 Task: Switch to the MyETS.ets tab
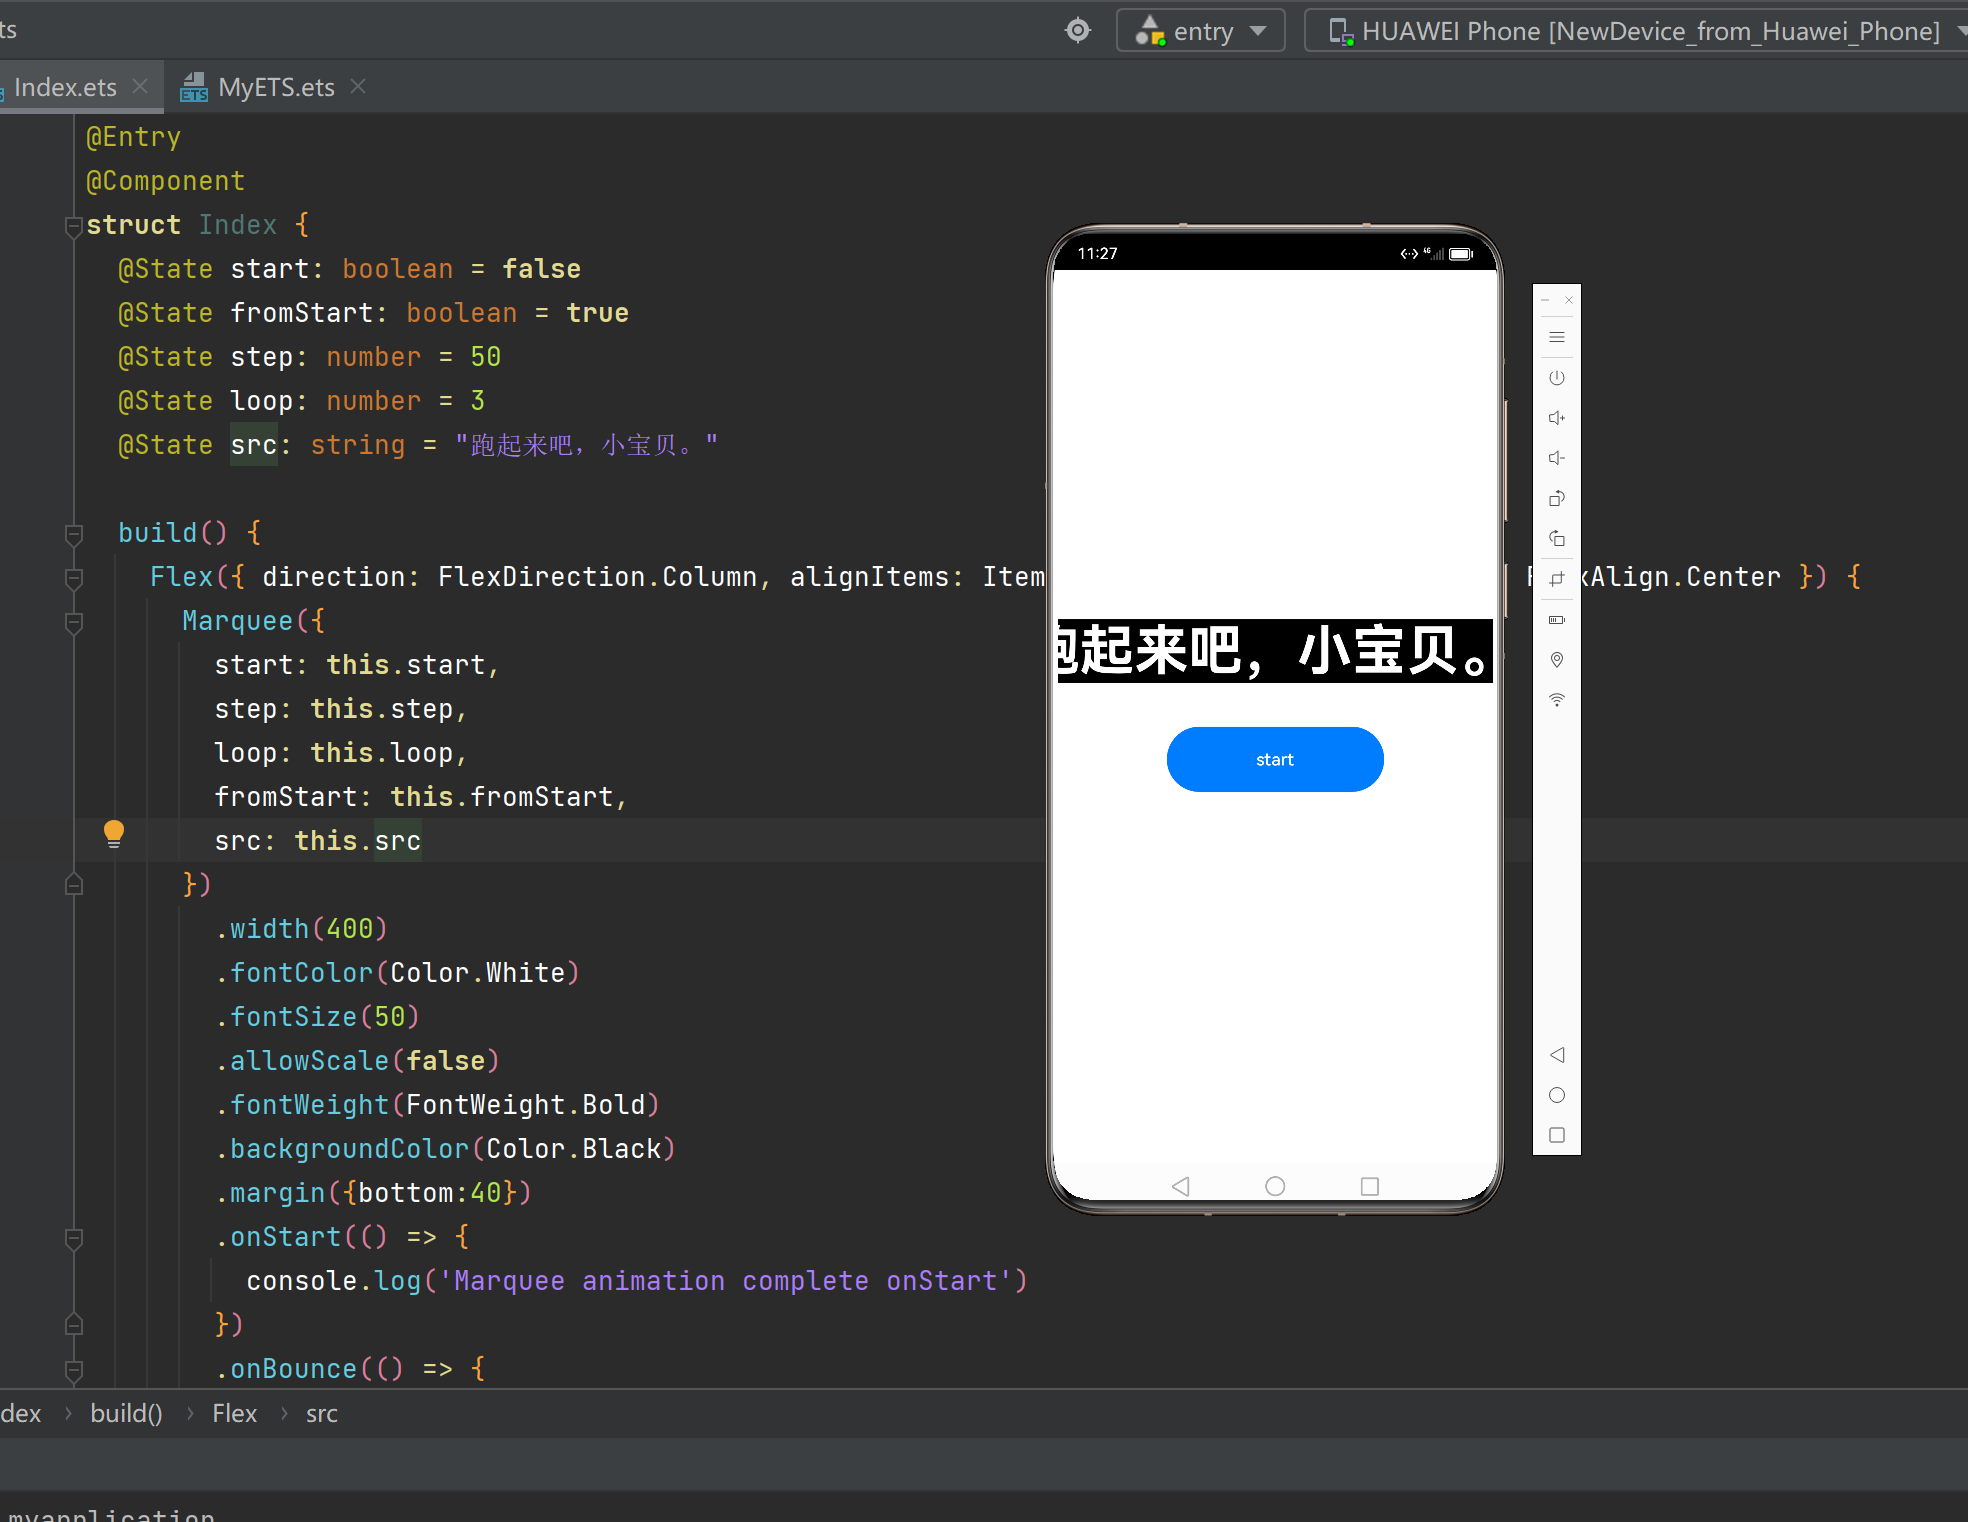[275, 88]
